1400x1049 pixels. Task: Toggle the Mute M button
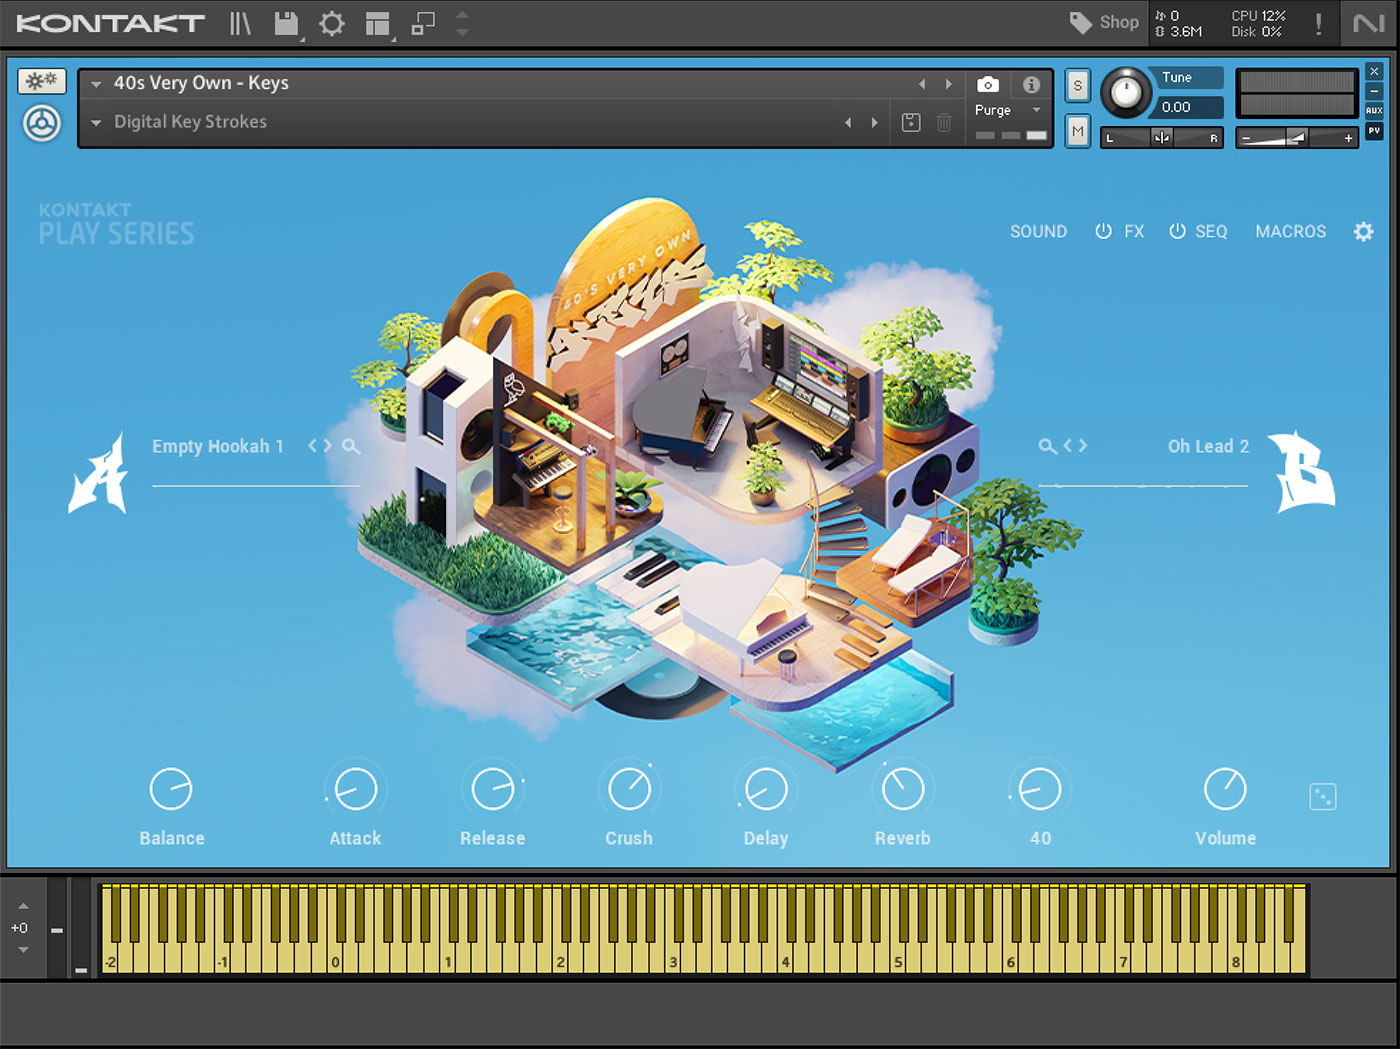[1077, 131]
